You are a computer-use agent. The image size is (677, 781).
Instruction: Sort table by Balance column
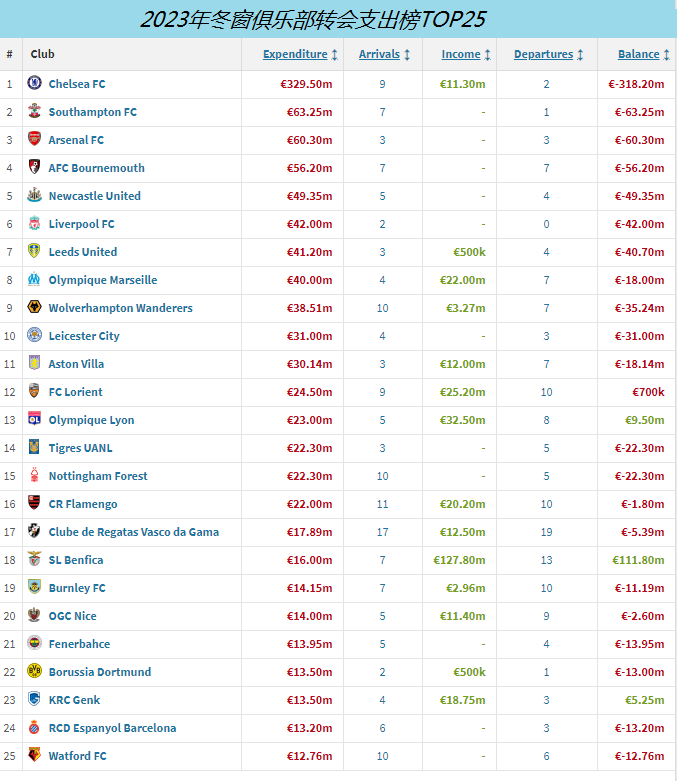coord(638,55)
